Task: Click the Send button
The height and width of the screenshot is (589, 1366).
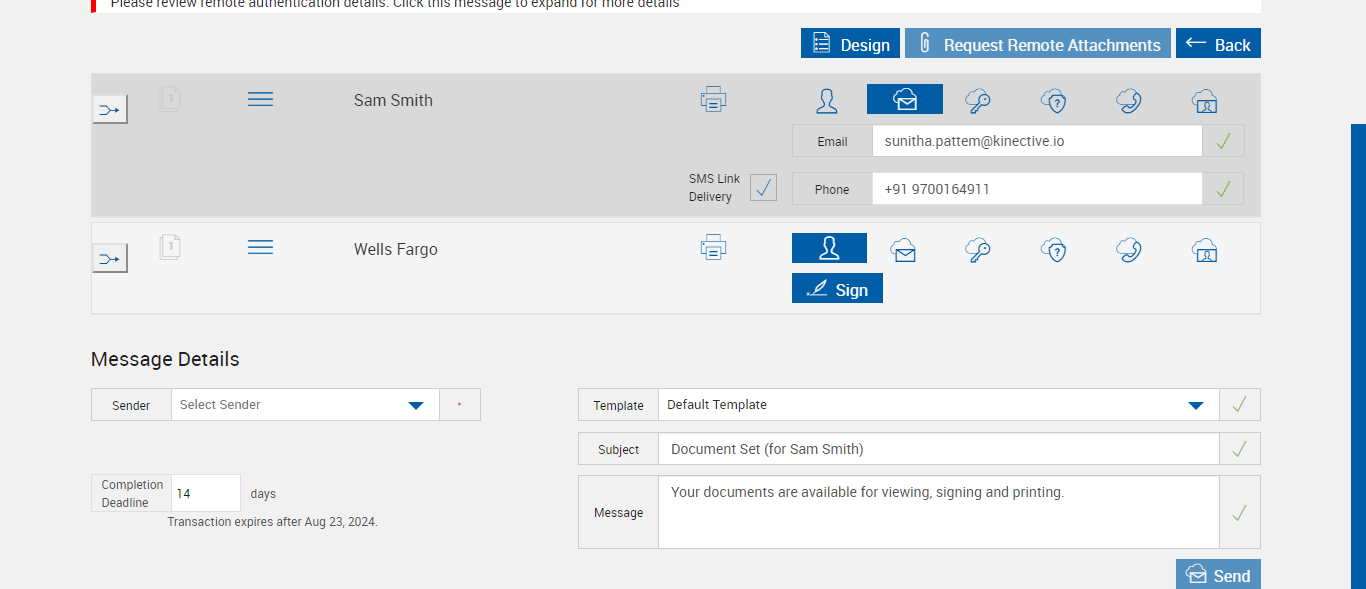Action: pos(1218,575)
